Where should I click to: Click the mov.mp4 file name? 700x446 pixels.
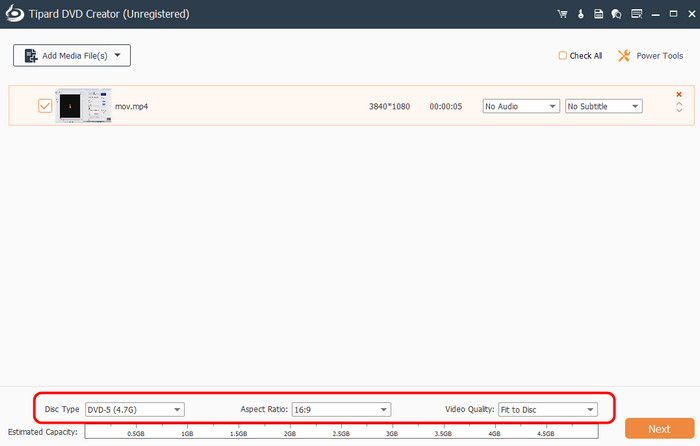click(x=131, y=106)
